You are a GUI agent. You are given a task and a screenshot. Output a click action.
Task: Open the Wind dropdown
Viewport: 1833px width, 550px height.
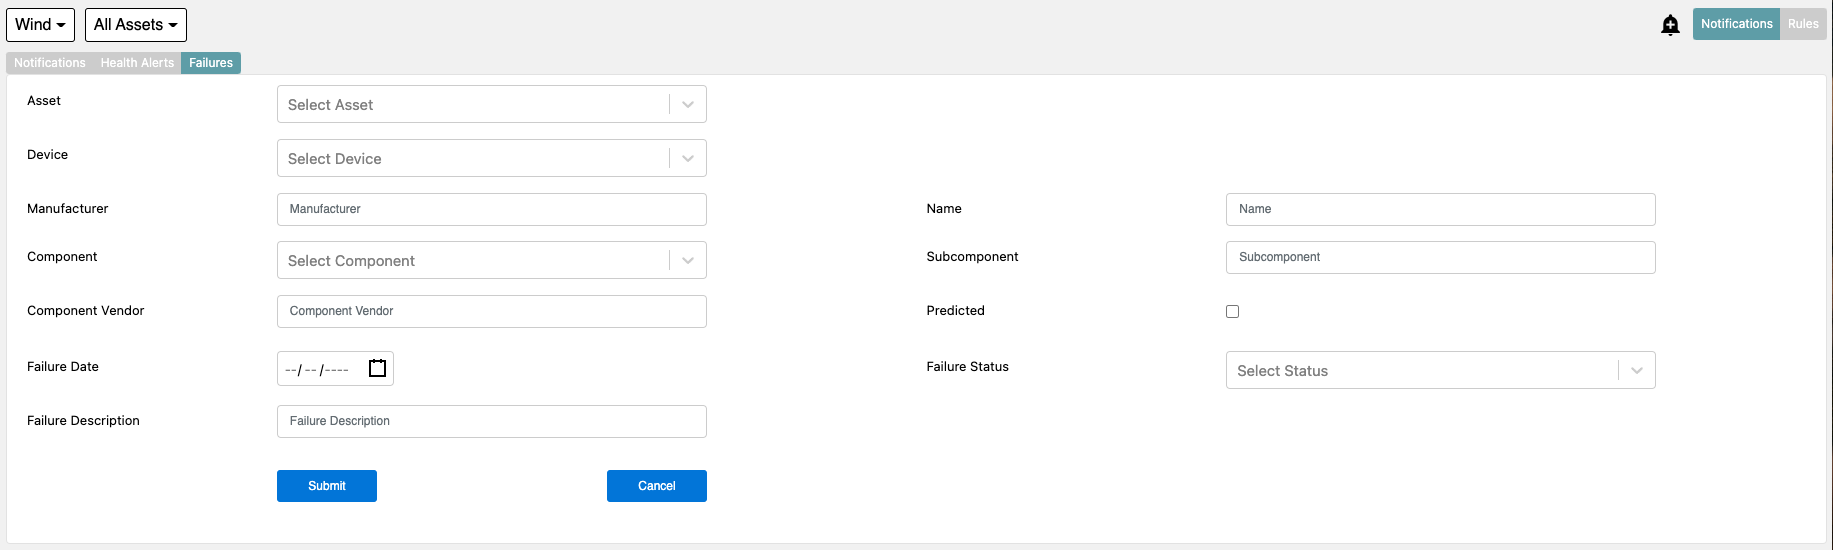(x=41, y=25)
